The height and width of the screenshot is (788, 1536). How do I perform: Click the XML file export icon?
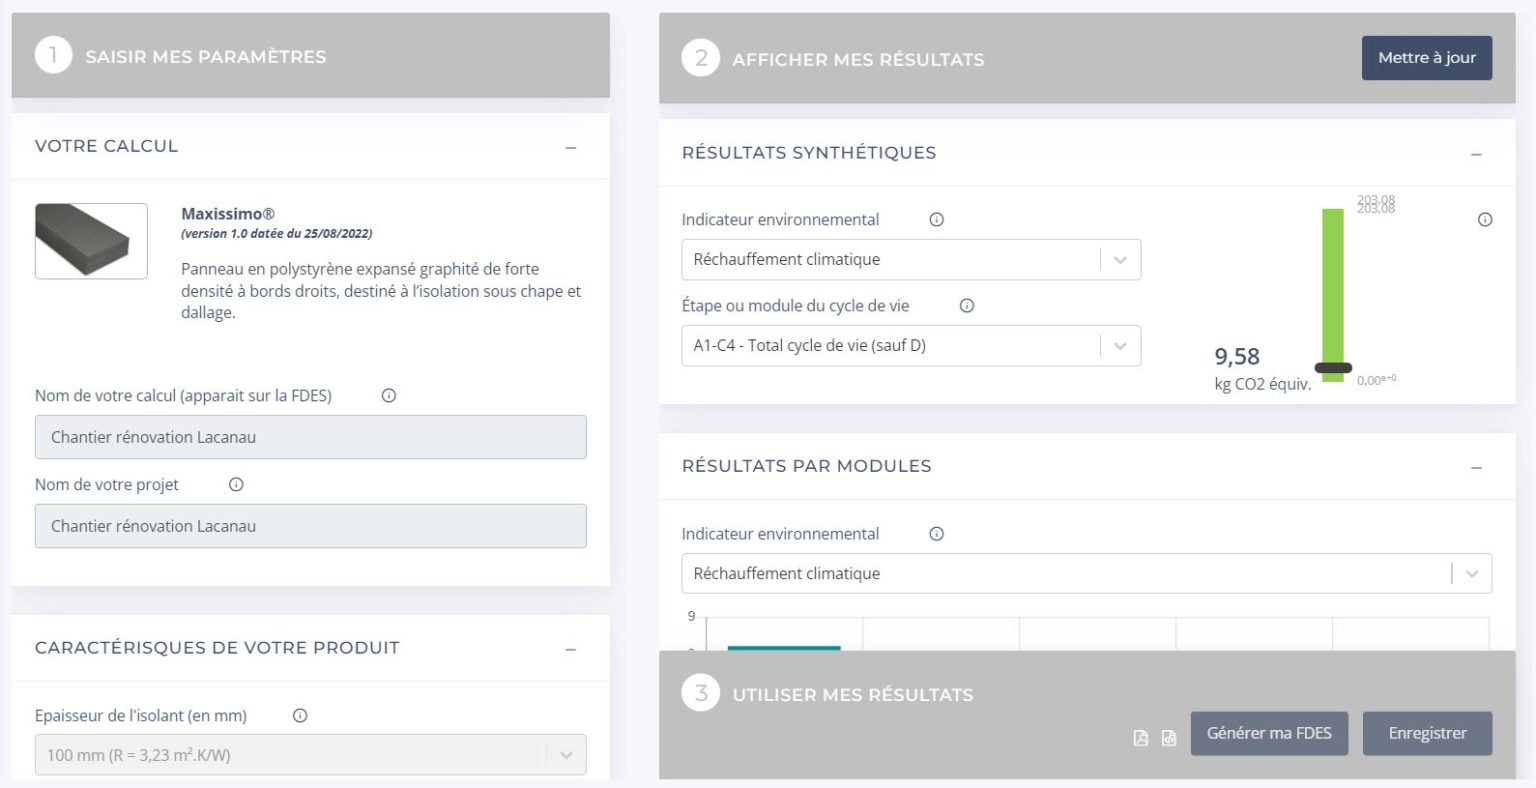[1168, 737]
